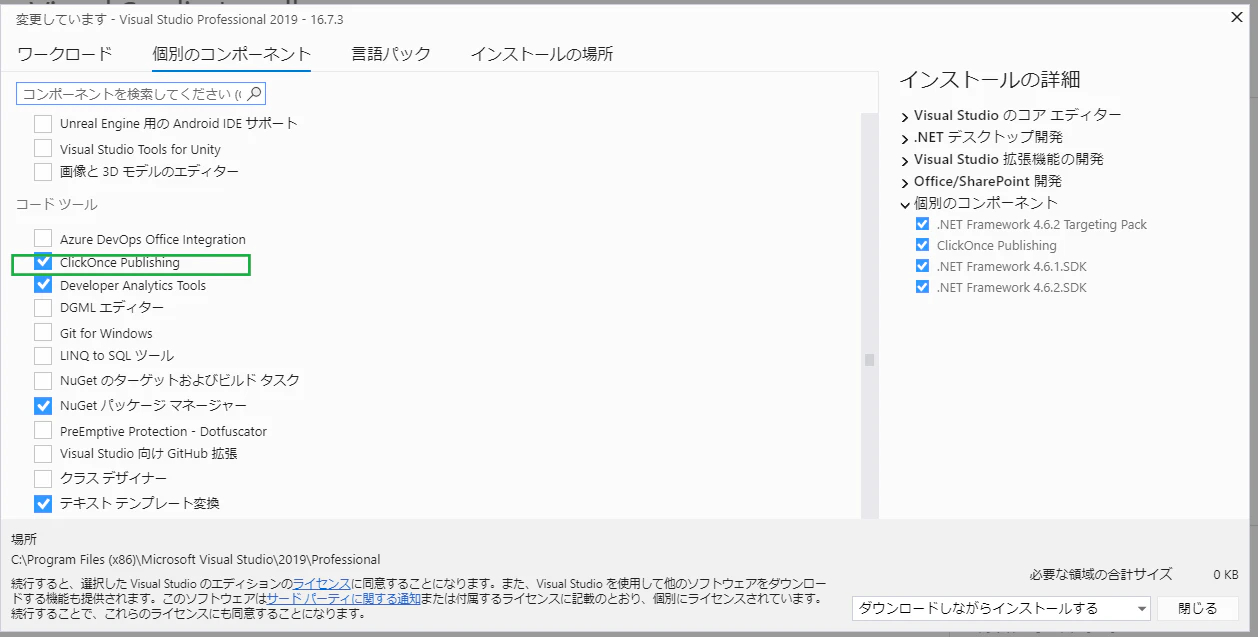
Task: Uncheck .NET Framework 4.6.1.SDK in details
Action: point(922,266)
